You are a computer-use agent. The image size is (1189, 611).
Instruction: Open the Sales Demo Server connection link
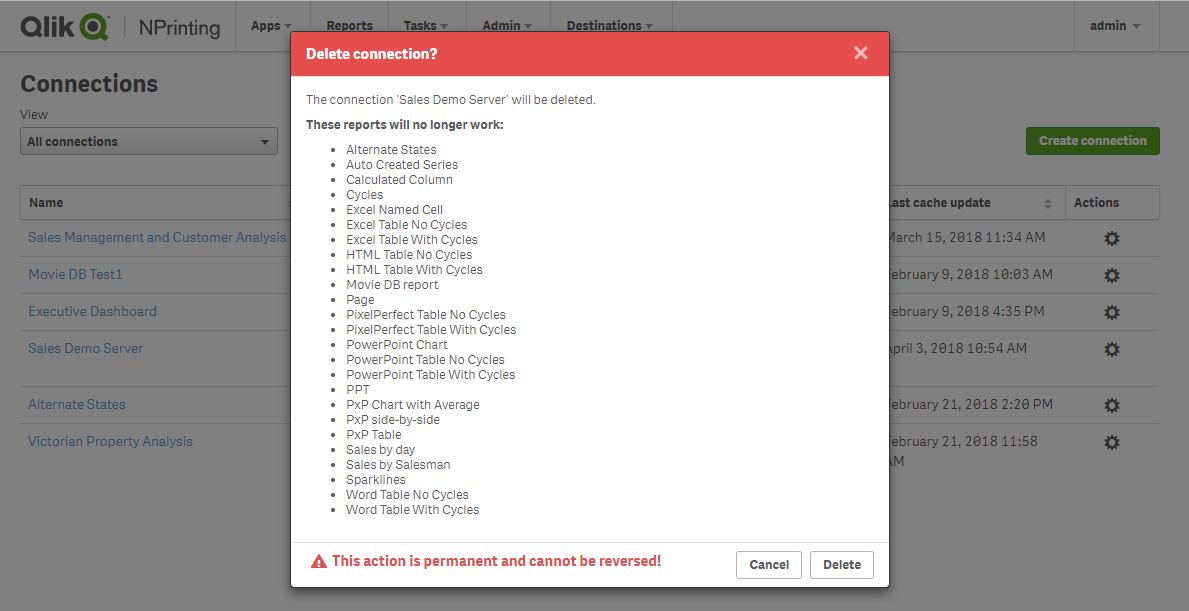pyautogui.click(x=86, y=349)
